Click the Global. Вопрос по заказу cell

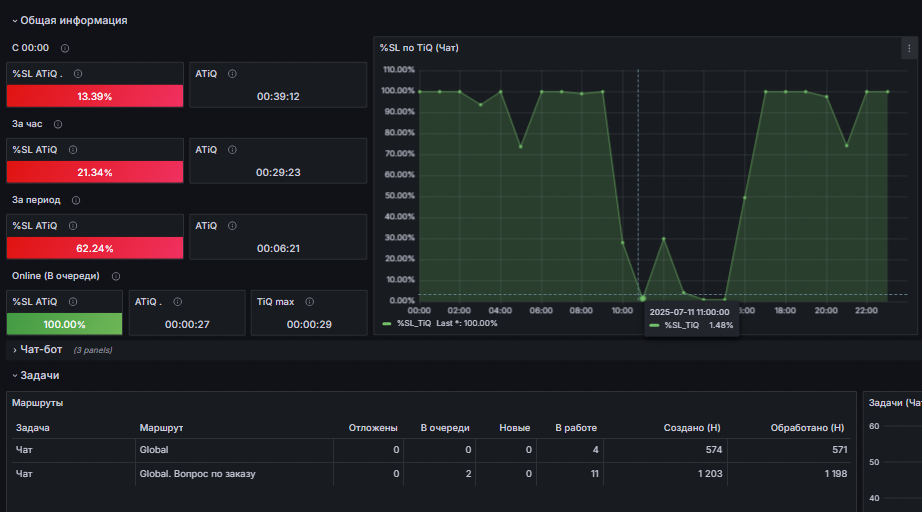coord(198,474)
